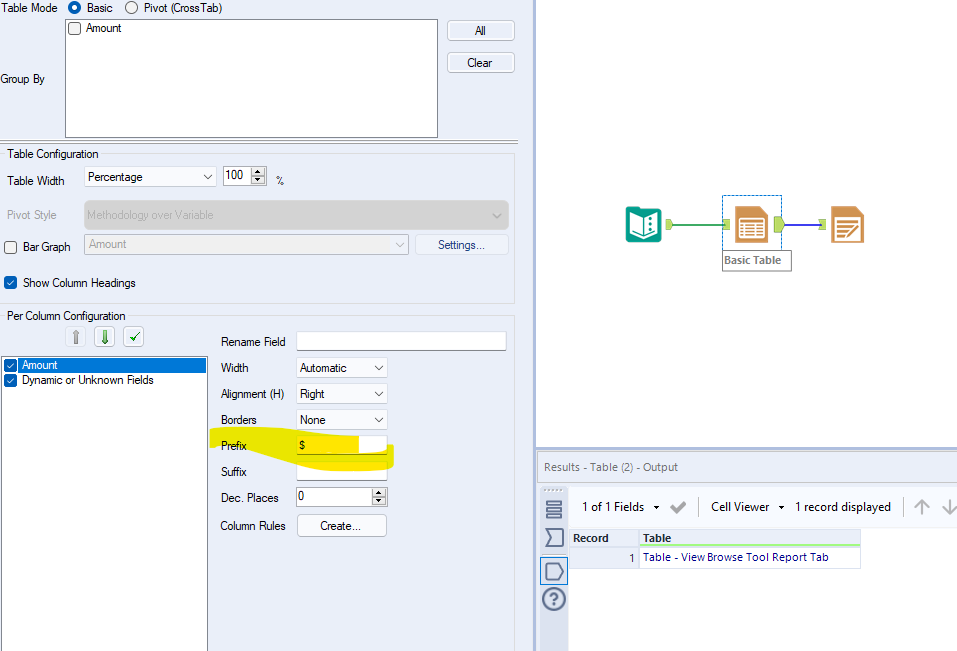Select Basic table mode radio button
Screen dimensions: 957x651
click(74, 8)
